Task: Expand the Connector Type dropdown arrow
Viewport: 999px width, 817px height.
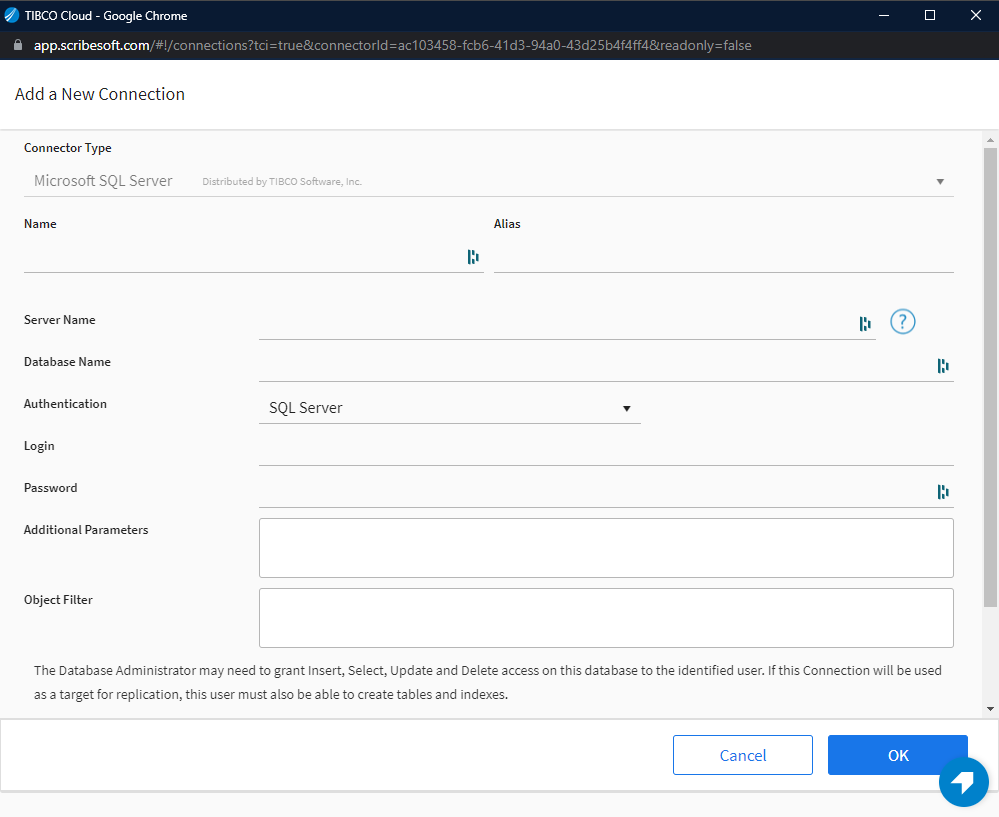Action: 940,182
